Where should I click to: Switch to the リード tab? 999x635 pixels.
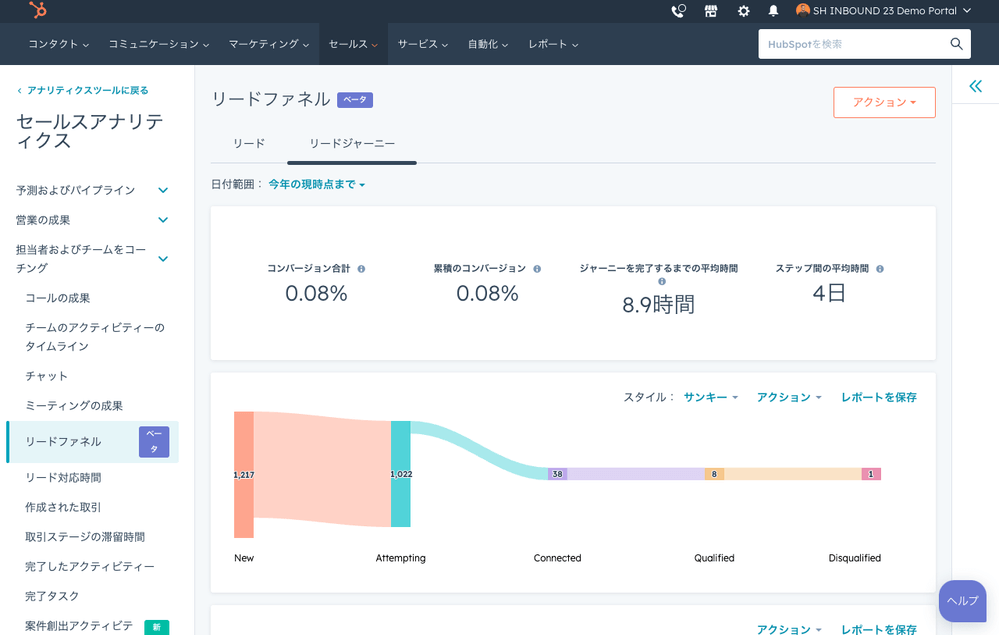click(x=249, y=143)
